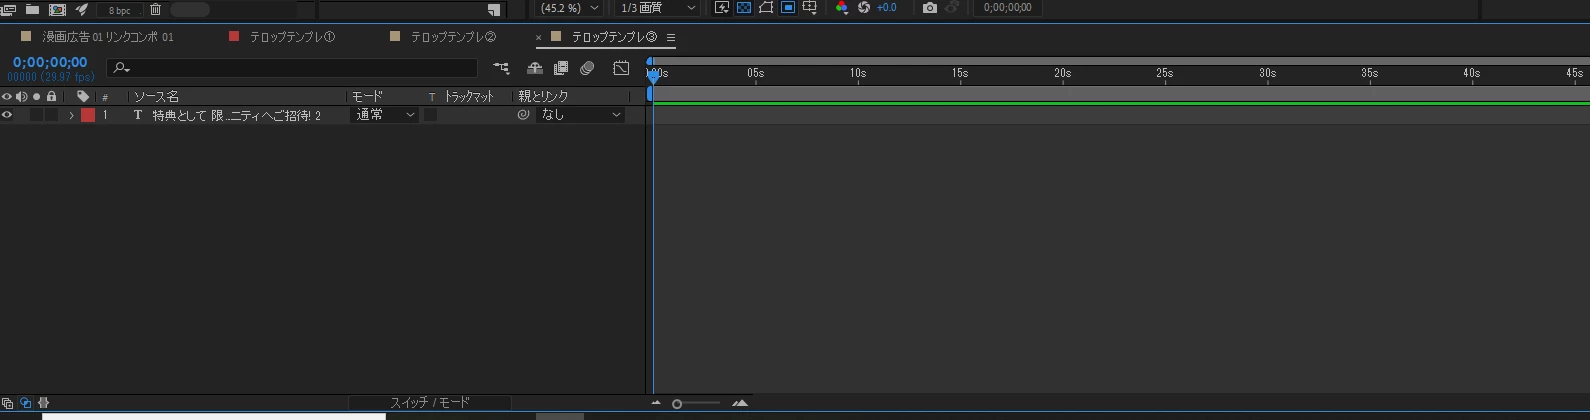The image size is (1590, 420).
Task: Click the トラックマット column header
Action: [469, 97]
